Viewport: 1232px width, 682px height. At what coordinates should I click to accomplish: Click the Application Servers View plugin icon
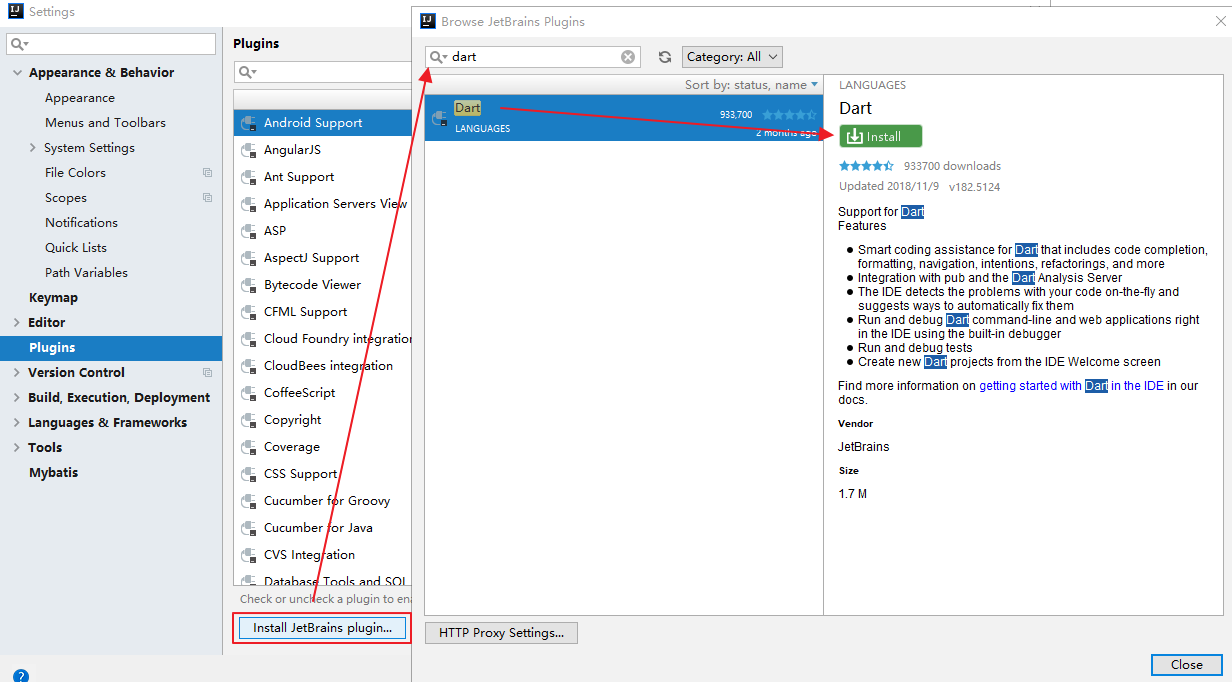tap(249, 204)
